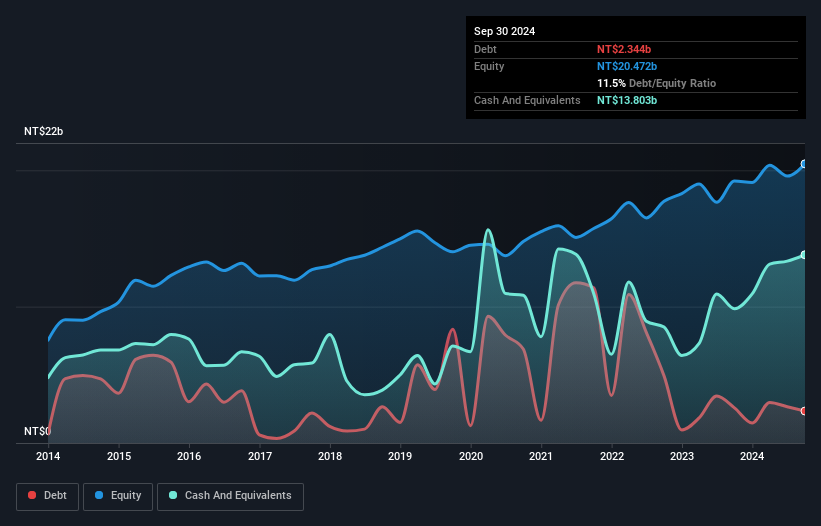Click the Debt endpoint marker on the red line
Image resolution: width=821 pixels, height=526 pixels.
(804, 411)
